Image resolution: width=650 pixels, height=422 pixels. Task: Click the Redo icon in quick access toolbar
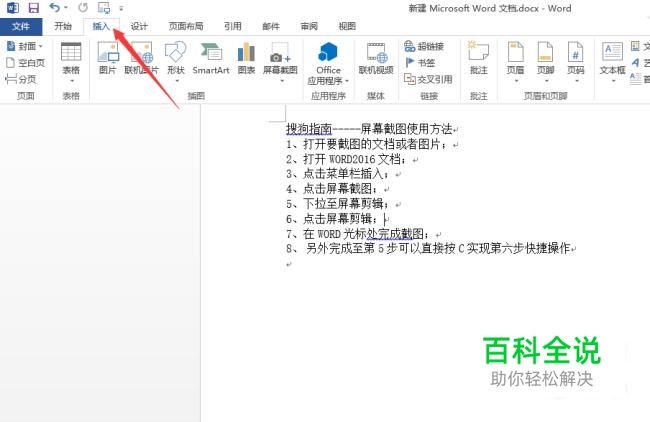(x=83, y=7)
